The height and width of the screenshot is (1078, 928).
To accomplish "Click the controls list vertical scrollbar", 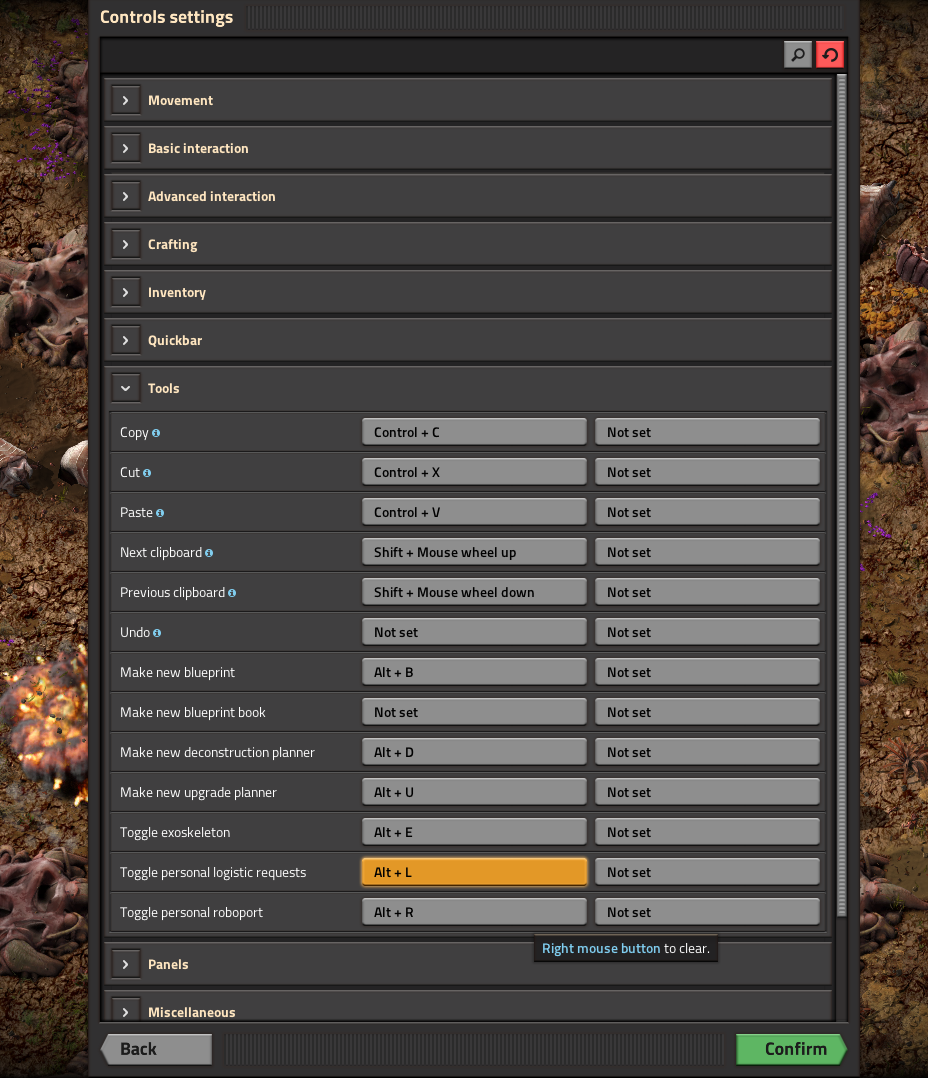I will click(x=842, y=500).
